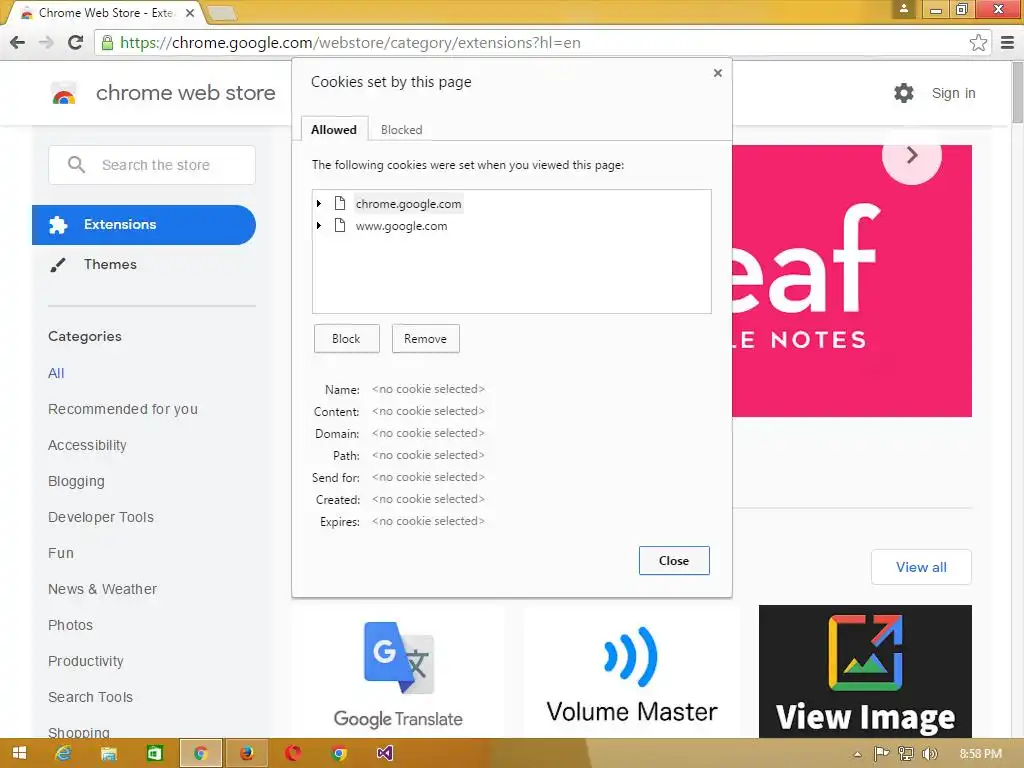Open the Blogging category
The height and width of the screenshot is (768, 1024).
pos(76,481)
